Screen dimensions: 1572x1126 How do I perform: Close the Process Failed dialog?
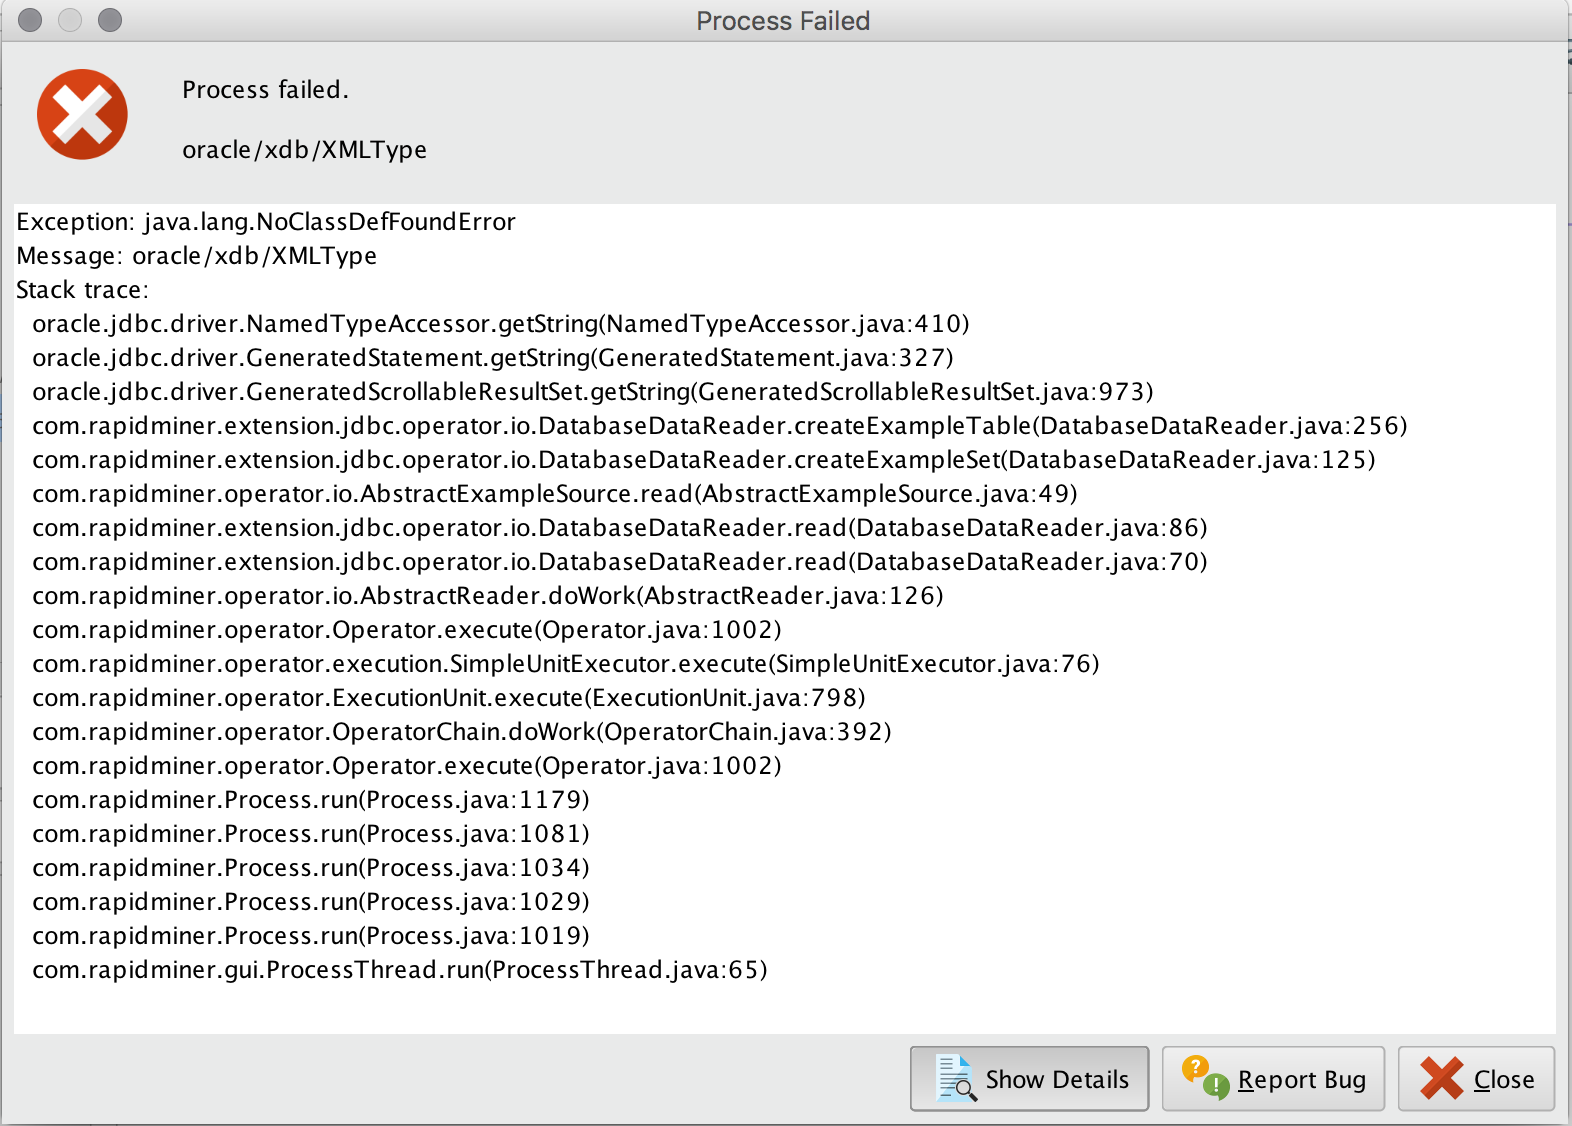click(1476, 1079)
